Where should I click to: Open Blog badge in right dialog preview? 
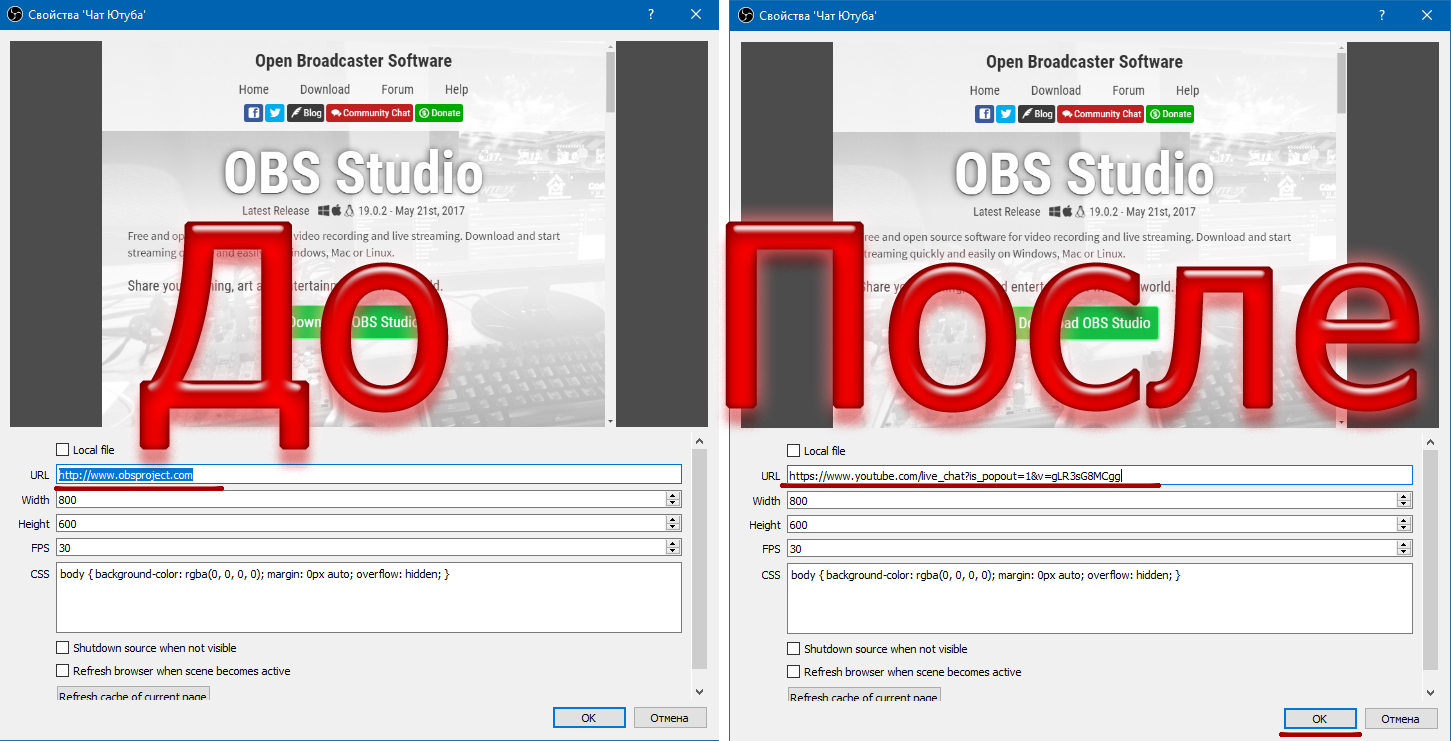coord(1036,114)
